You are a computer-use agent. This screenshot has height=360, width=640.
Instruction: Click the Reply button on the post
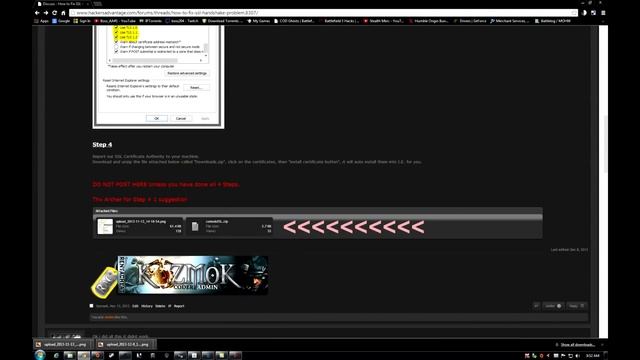pos(577,306)
